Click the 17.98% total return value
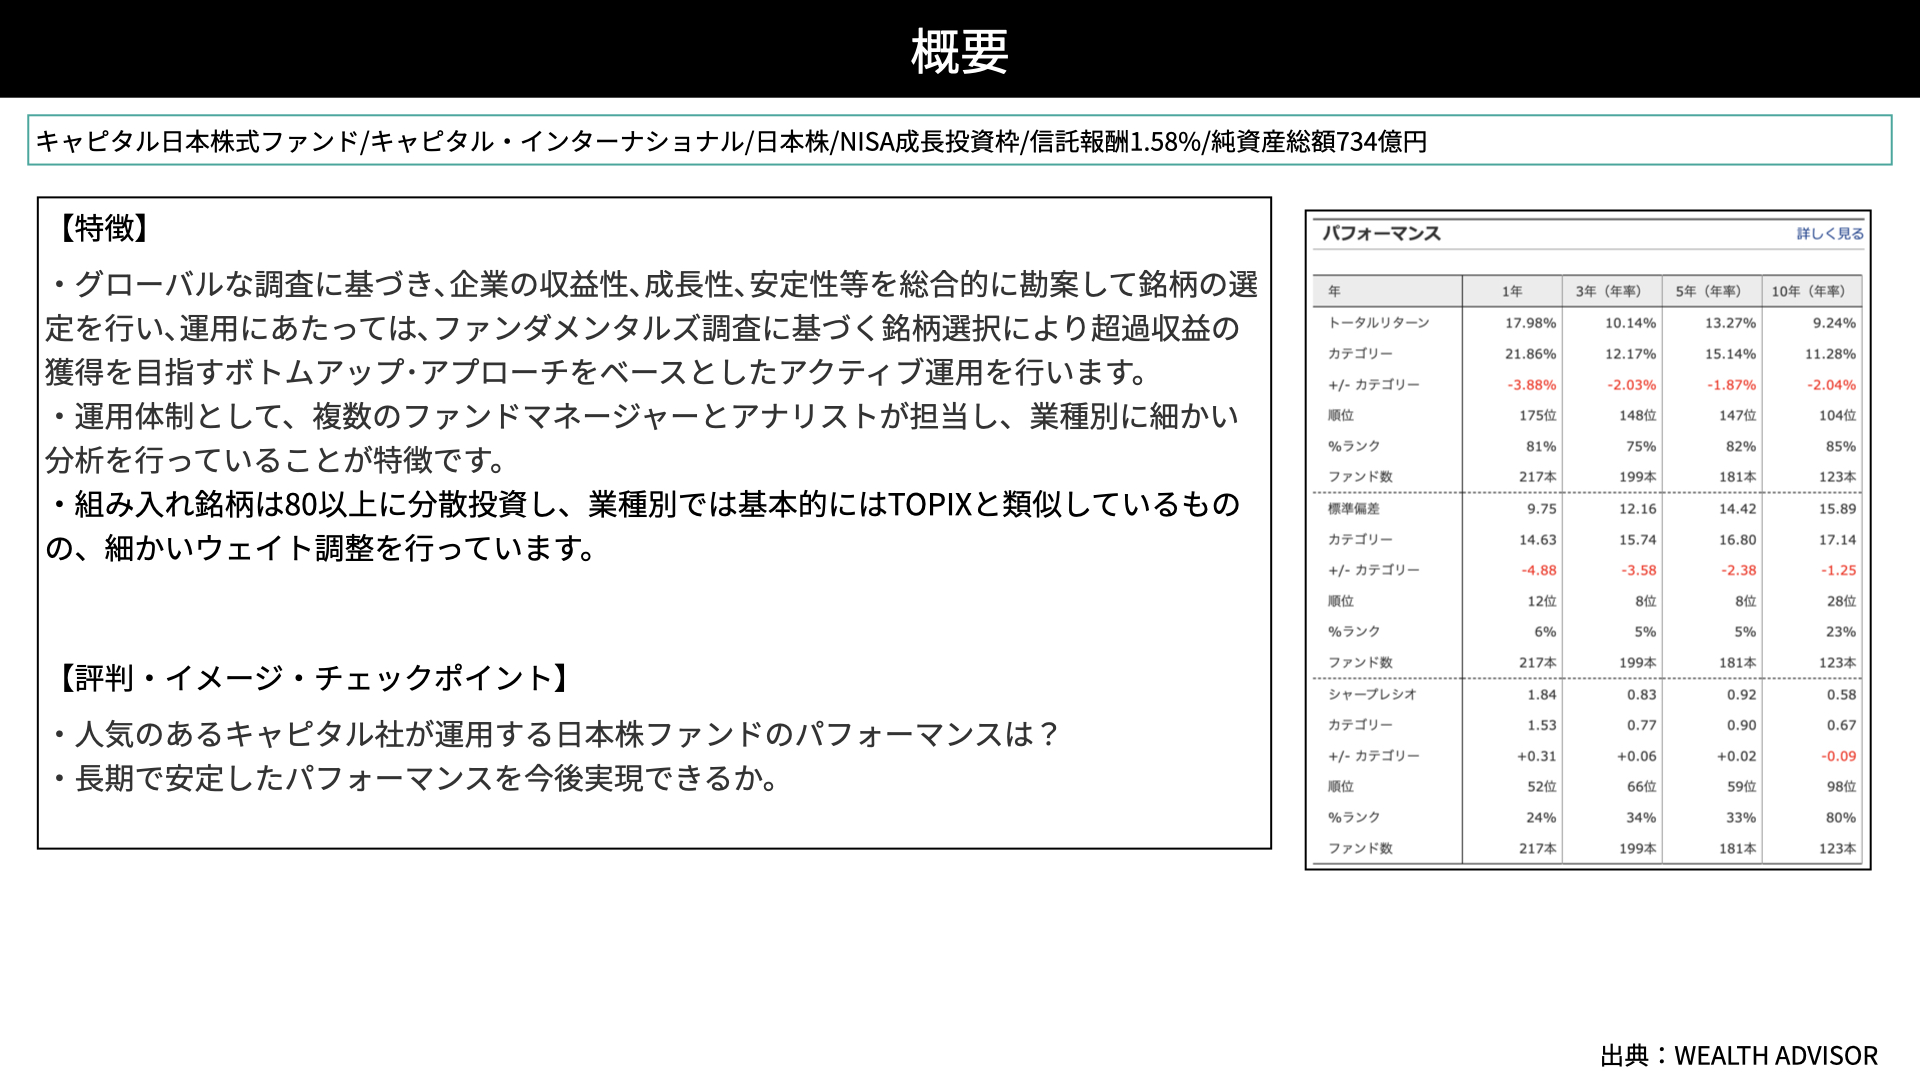Viewport: 1920px width, 1080px height. 1531,323
